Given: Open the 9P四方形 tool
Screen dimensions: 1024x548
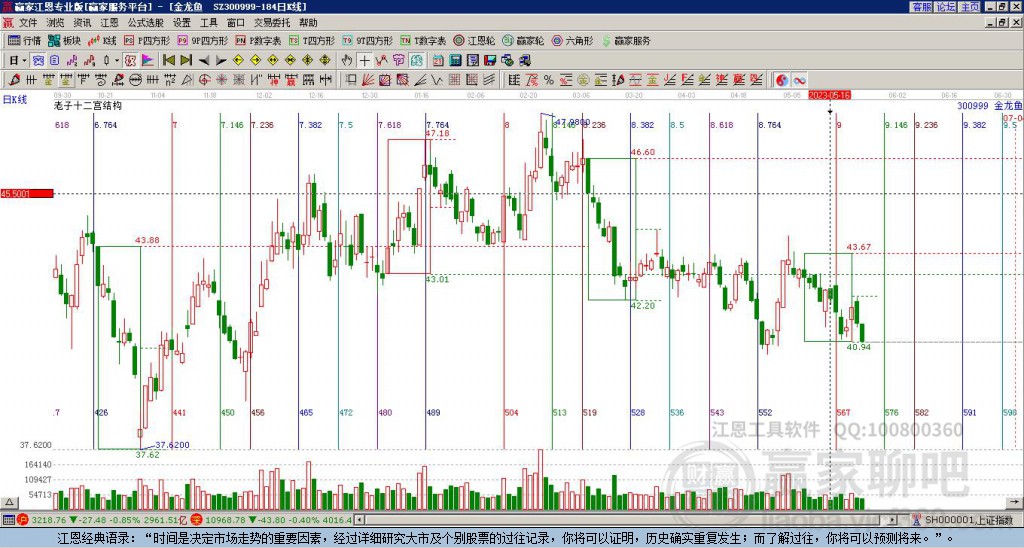Looking at the screenshot, I should click(202, 40).
